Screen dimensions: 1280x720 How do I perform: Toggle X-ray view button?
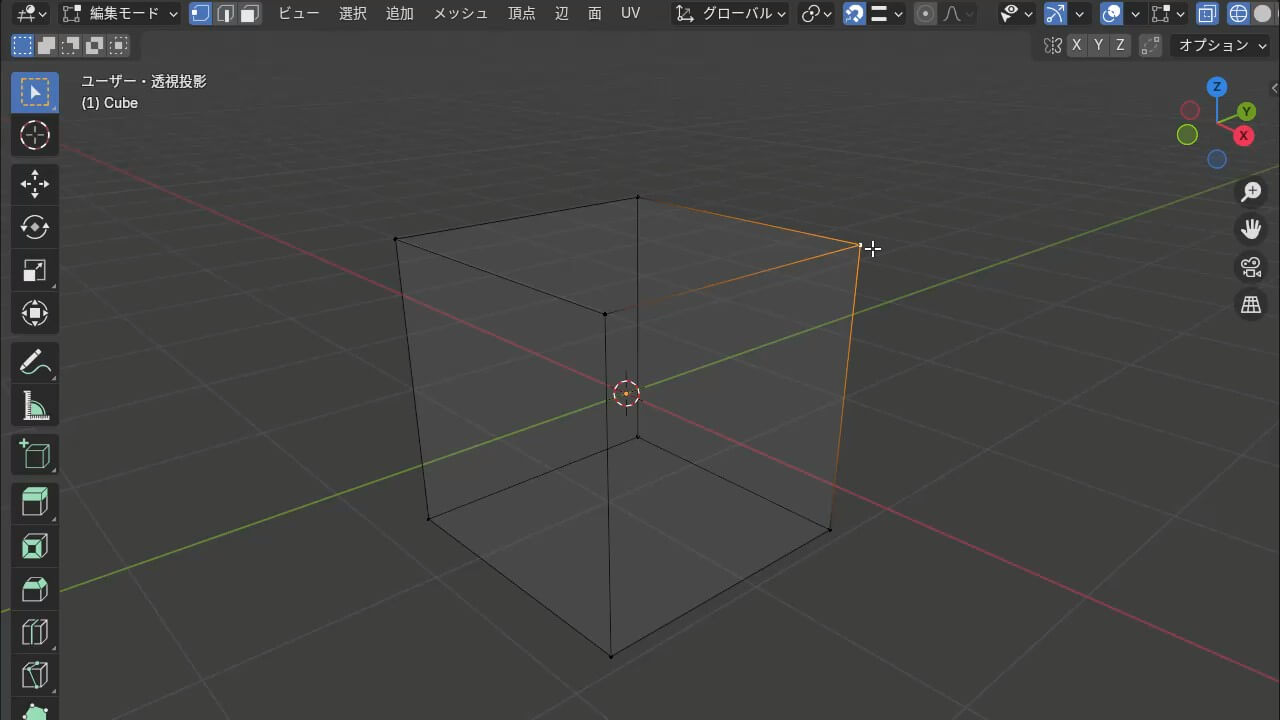tap(1207, 14)
